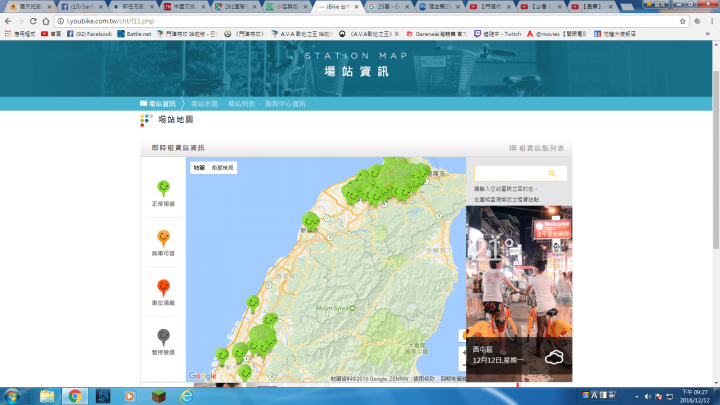The image size is (720, 405).
Task: Click the gray suspended-service legend pin
Action: click(163, 337)
